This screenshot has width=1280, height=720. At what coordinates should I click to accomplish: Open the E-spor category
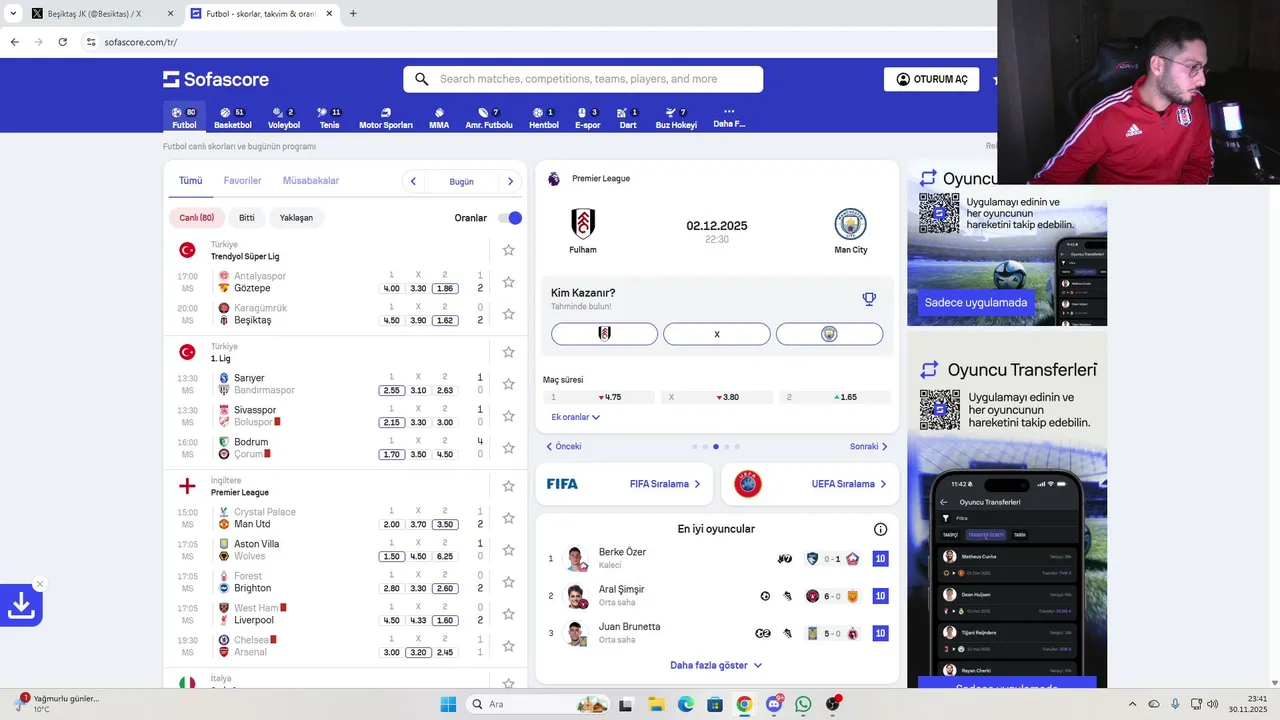[x=588, y=118]
